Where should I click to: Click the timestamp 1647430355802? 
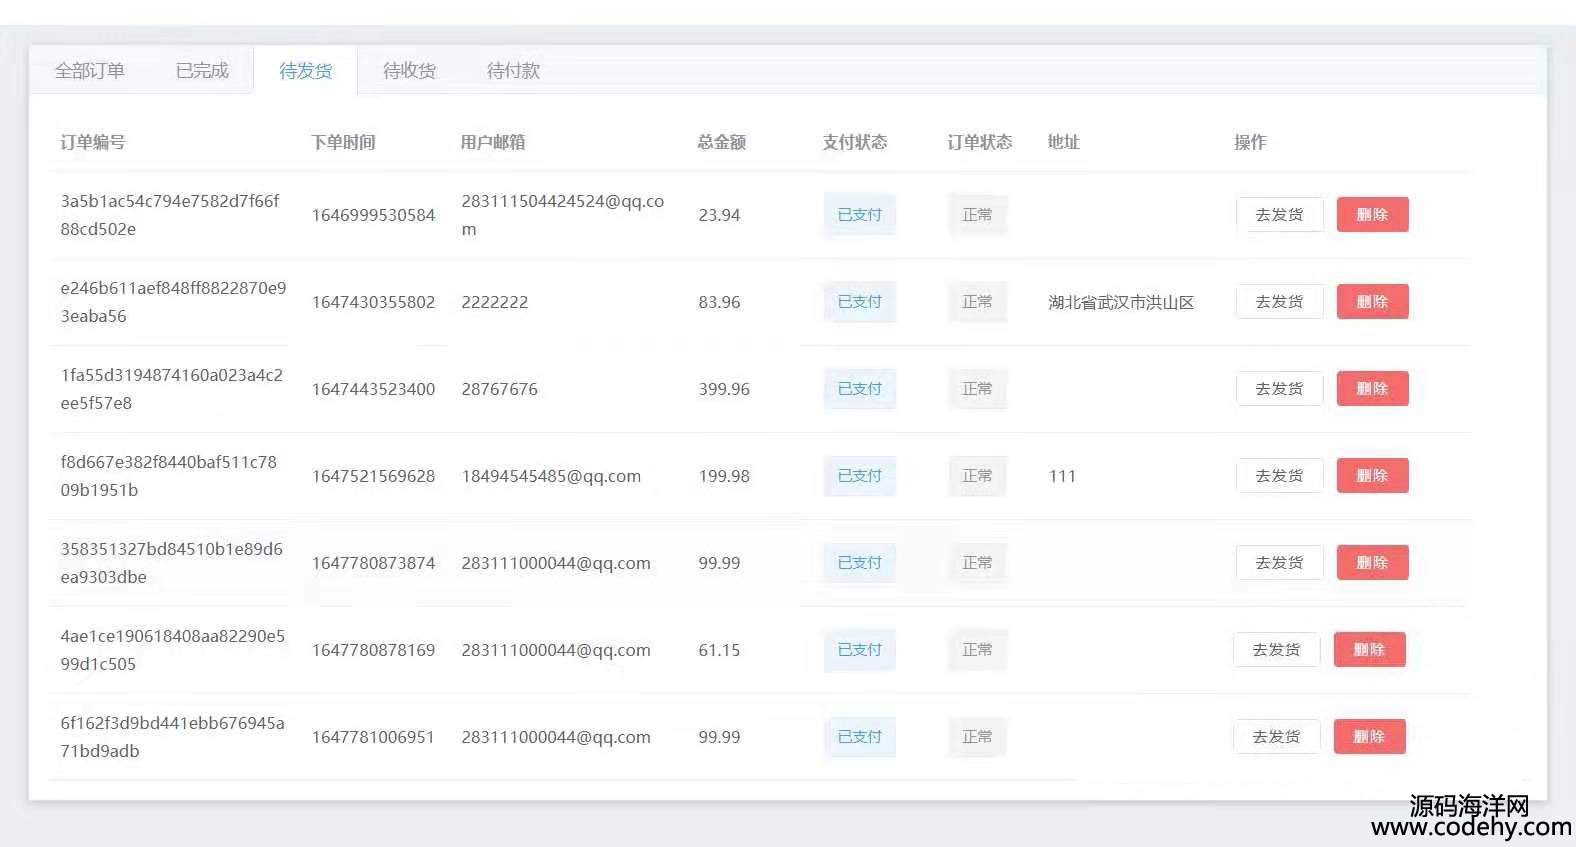point(373,302)
